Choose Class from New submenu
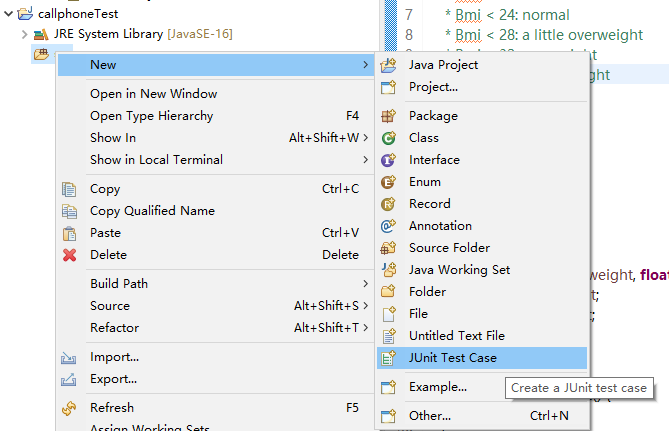Image resolution: width=669 pixels, height=431 pixels. point(482,138)
